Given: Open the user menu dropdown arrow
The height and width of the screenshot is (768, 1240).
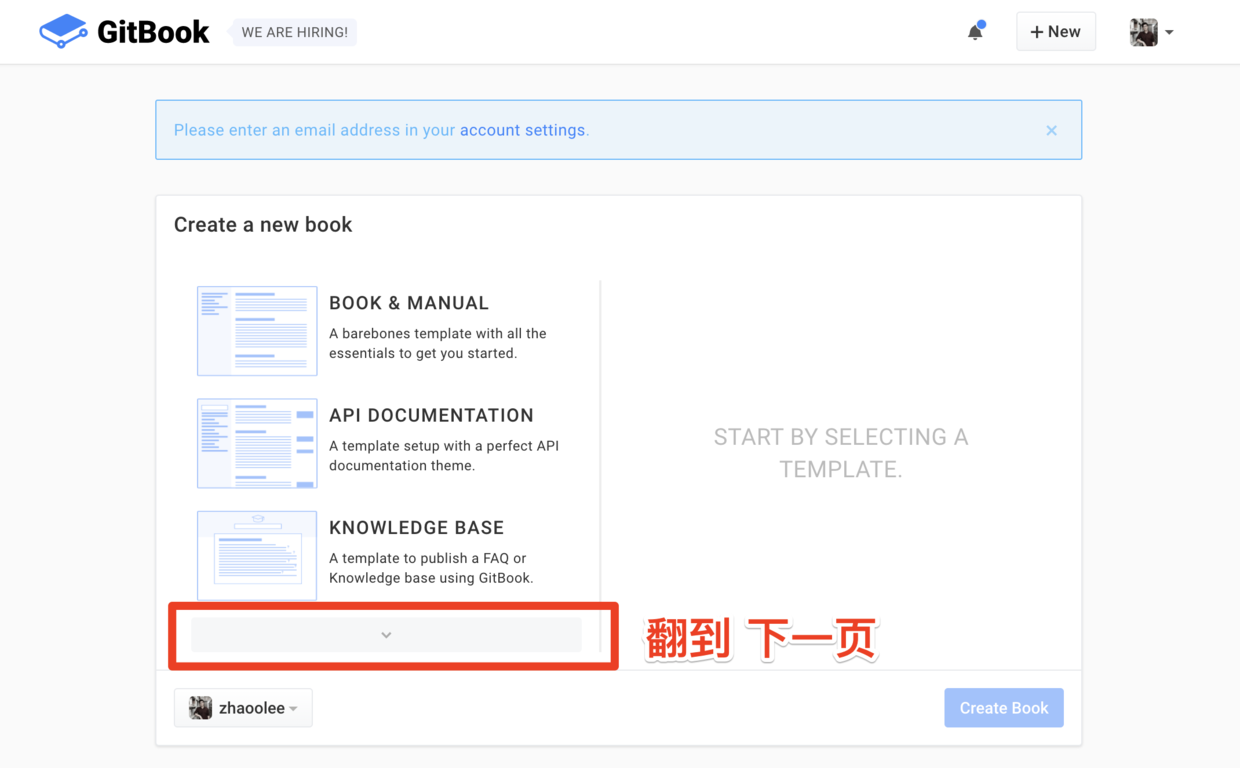Looking at the screenshot, I should coord(1169,31).
